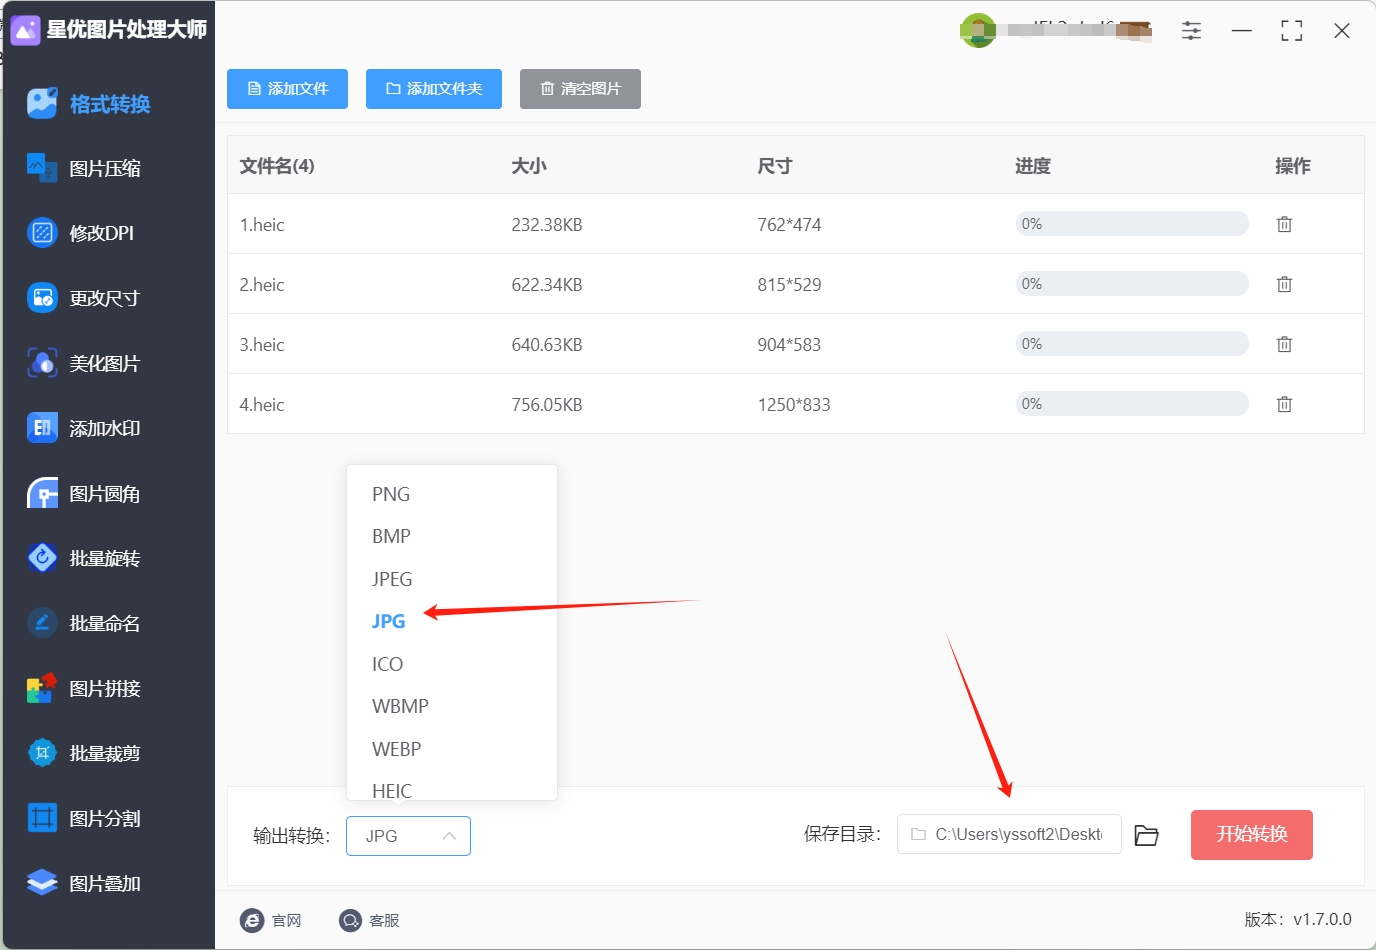Click the size value 232.38KB

click(x=547, y=225)
